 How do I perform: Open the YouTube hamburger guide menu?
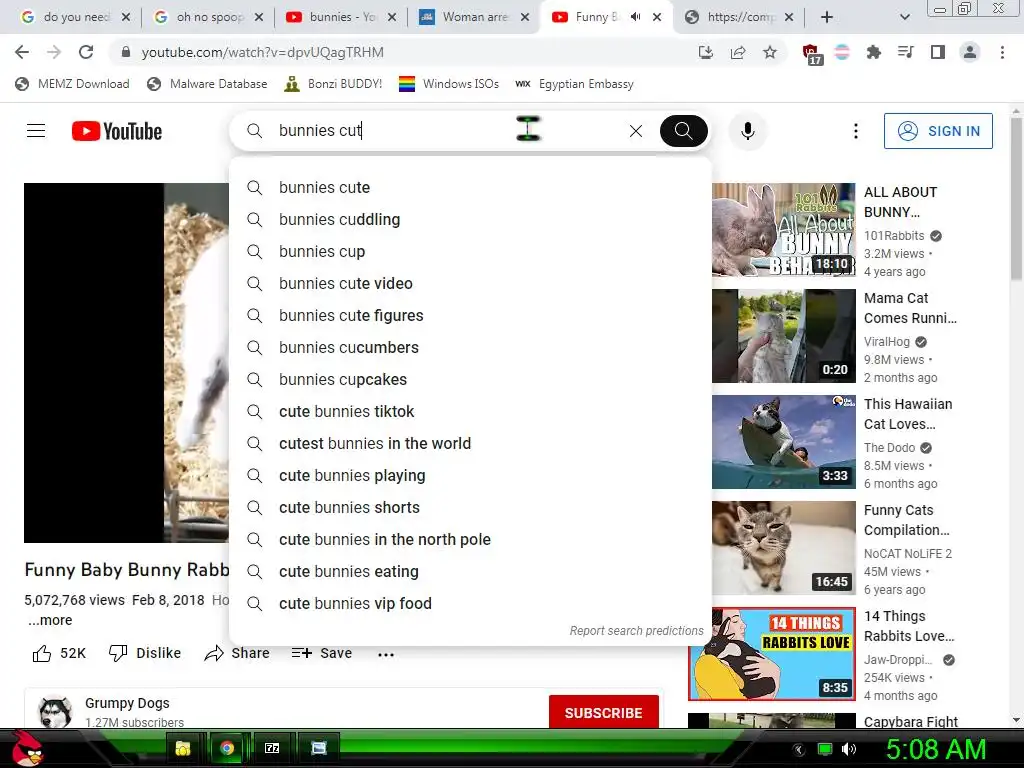coord(36,131)
